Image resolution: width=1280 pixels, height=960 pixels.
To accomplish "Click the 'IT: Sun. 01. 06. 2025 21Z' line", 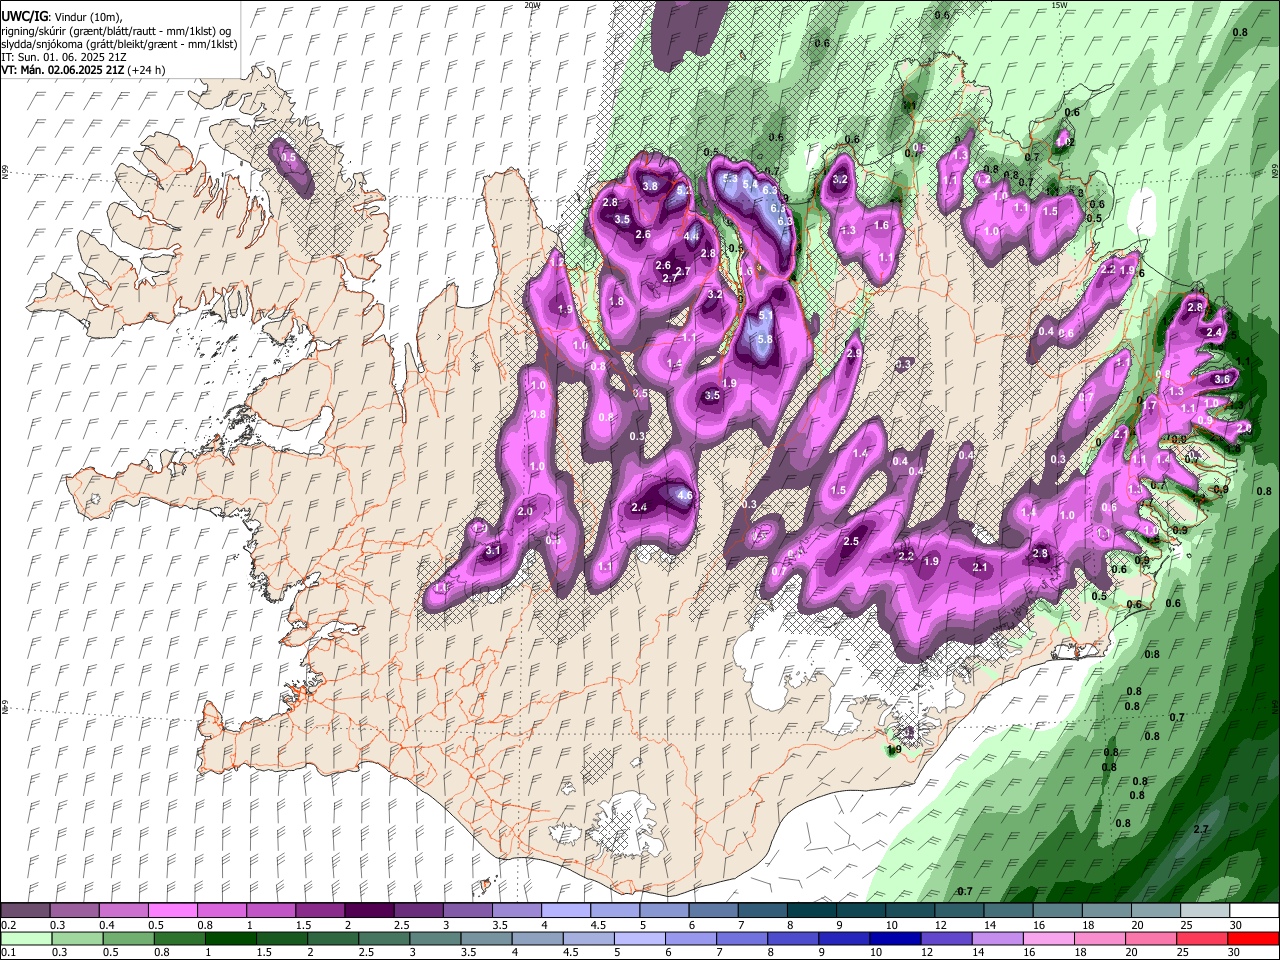I will pos(63,57).
